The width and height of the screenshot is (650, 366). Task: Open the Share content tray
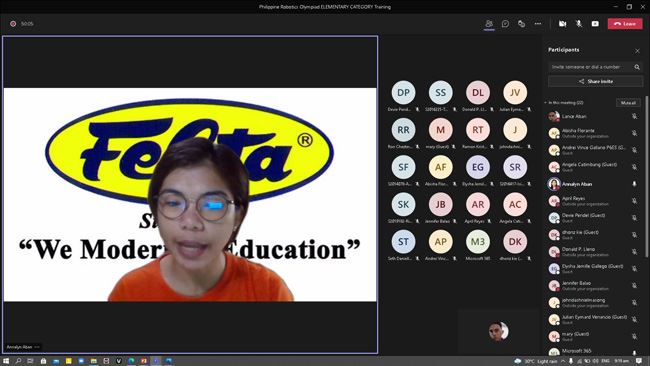595,24
